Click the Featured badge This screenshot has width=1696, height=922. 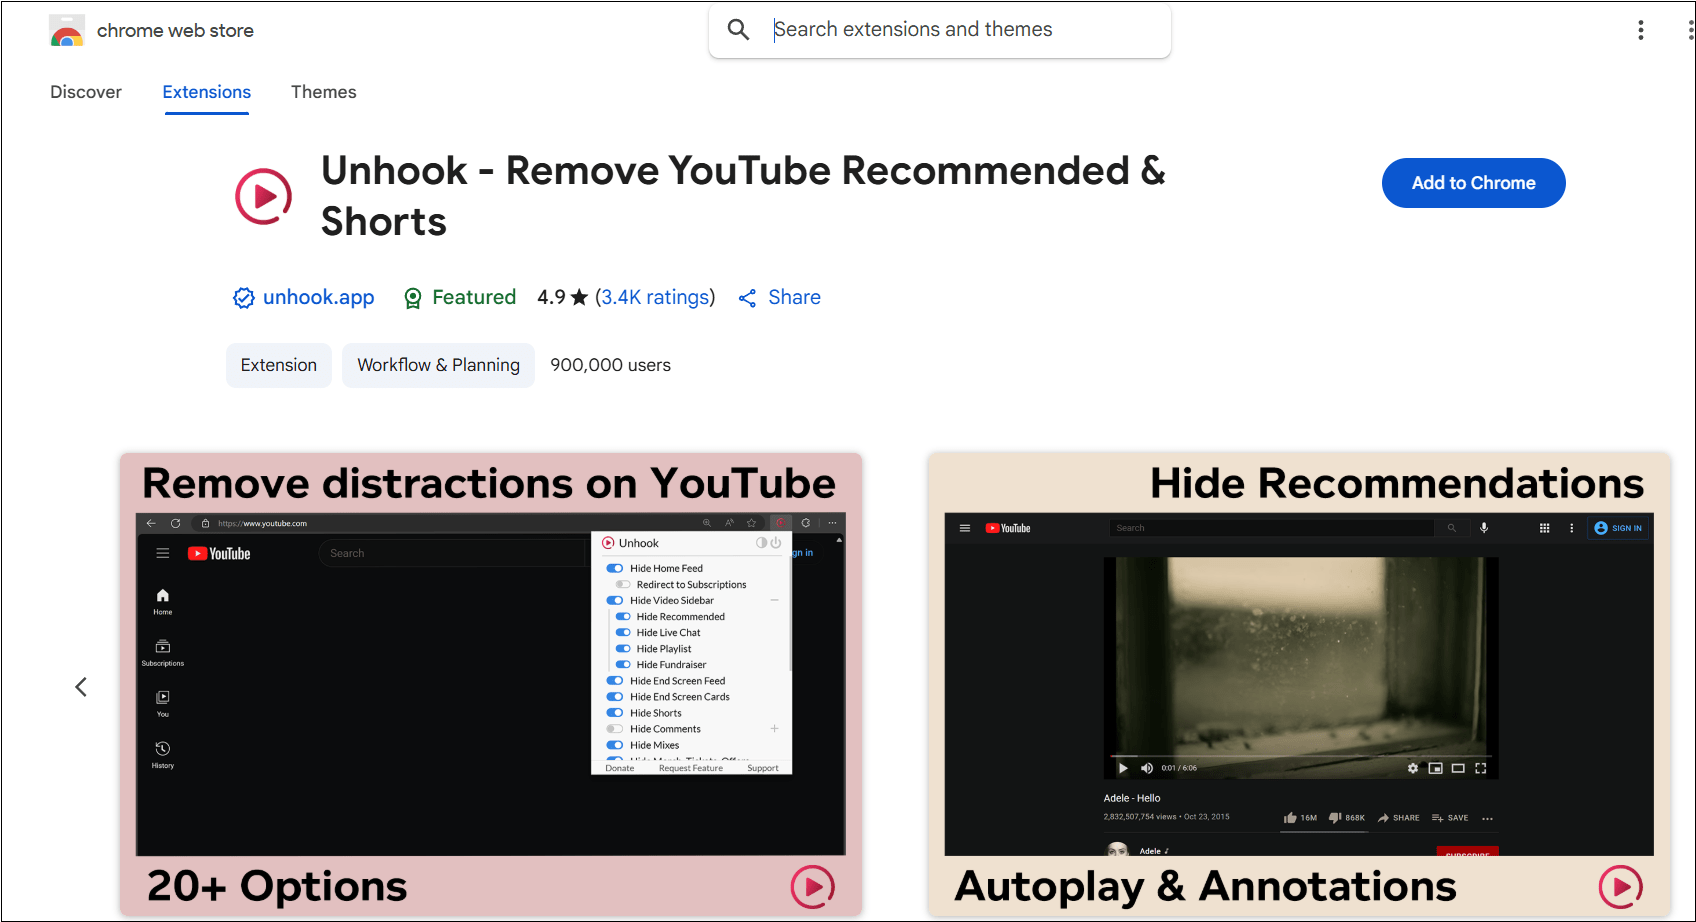460,298
